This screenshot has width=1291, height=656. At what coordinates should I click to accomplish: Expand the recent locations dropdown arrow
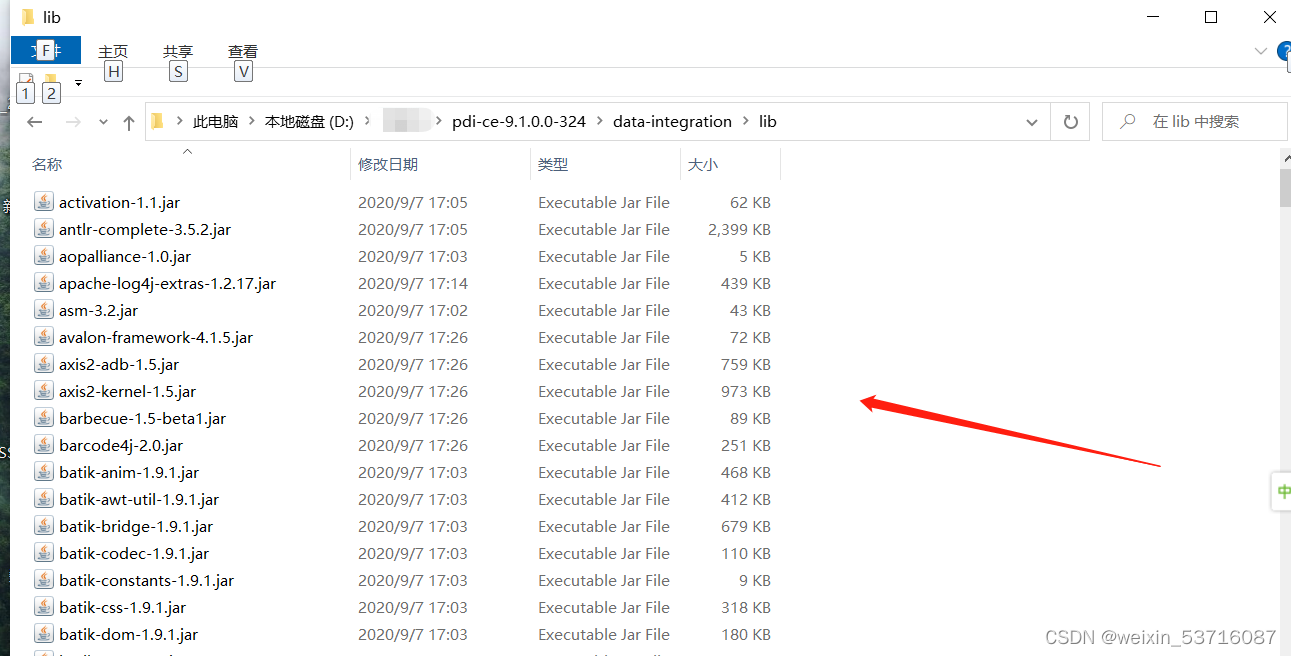103,121
